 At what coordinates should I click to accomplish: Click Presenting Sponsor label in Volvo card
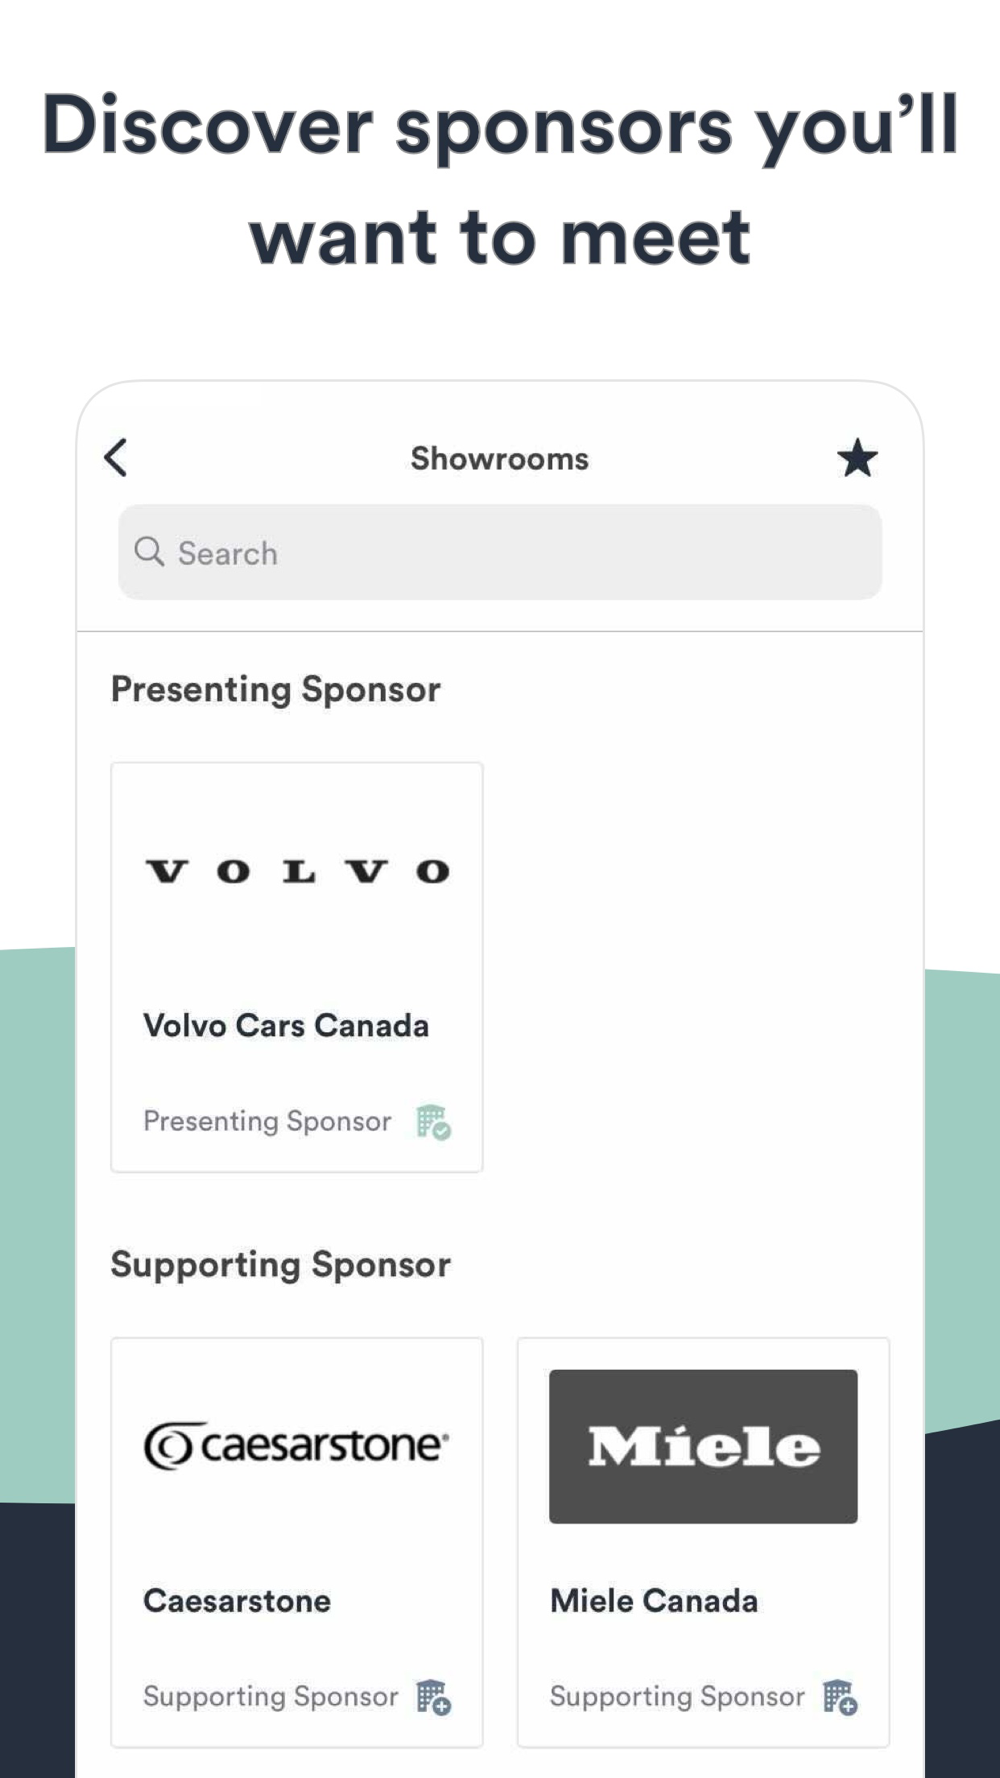click(x=267, y=1121)
